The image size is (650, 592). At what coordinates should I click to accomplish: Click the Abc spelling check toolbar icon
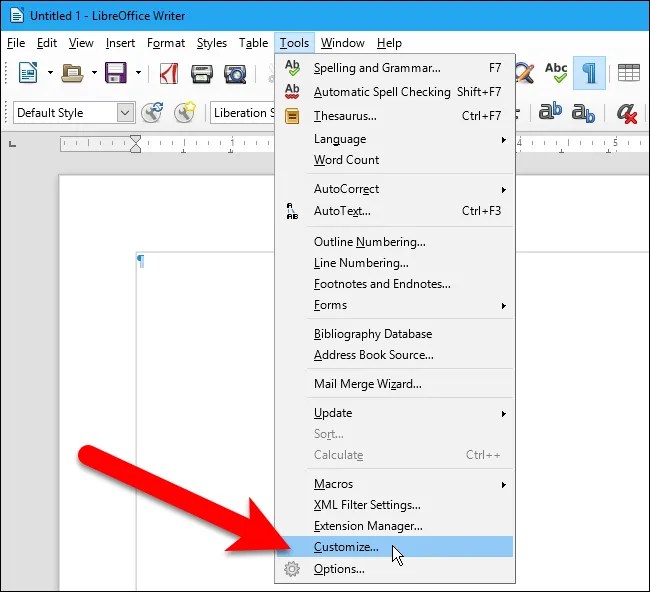click(556, 73)
